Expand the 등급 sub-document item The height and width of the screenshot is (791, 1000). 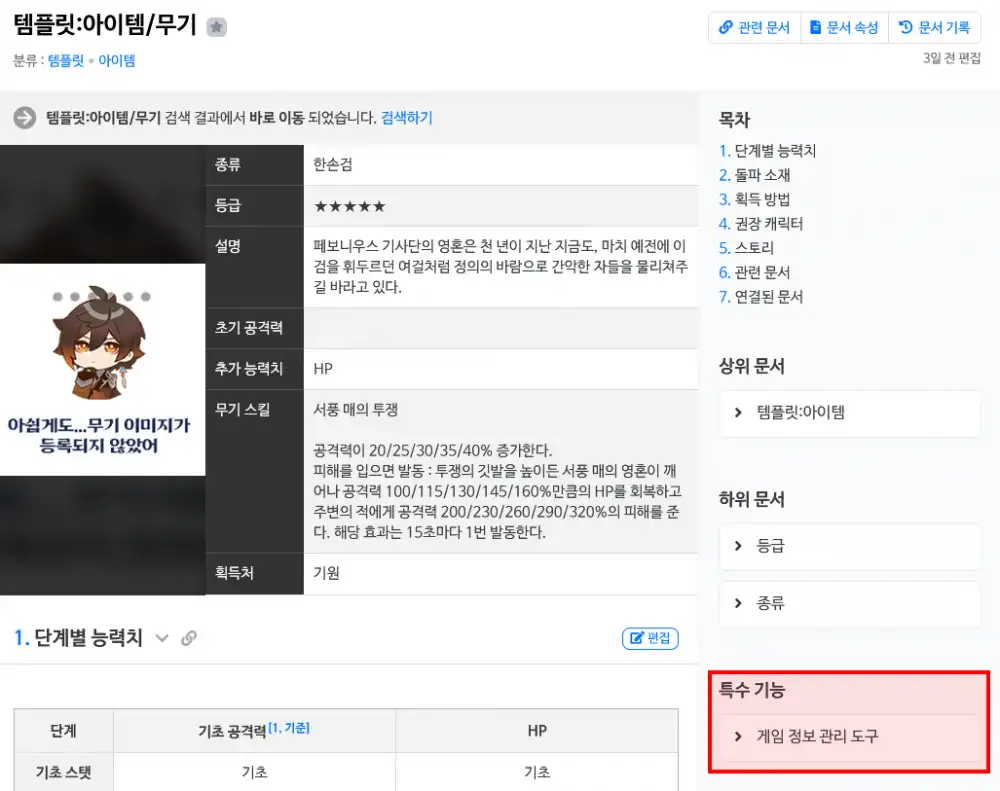pos(849,546)
